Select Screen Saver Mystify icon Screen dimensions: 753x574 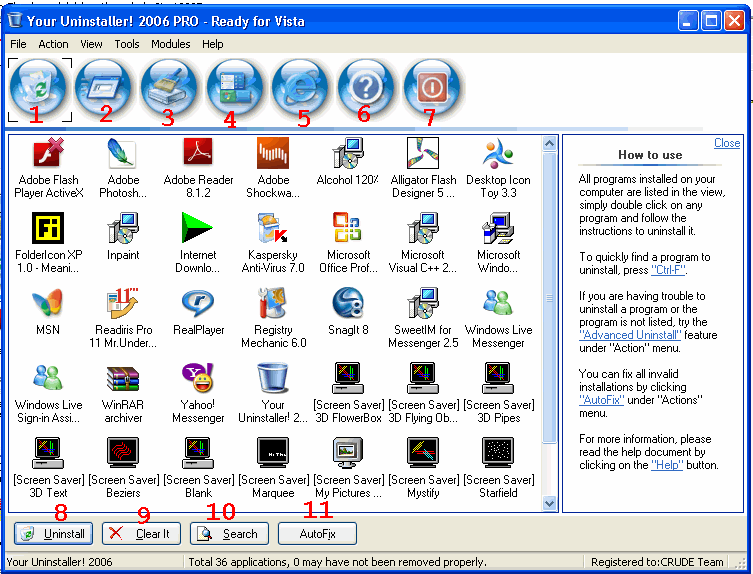(423, 453)
